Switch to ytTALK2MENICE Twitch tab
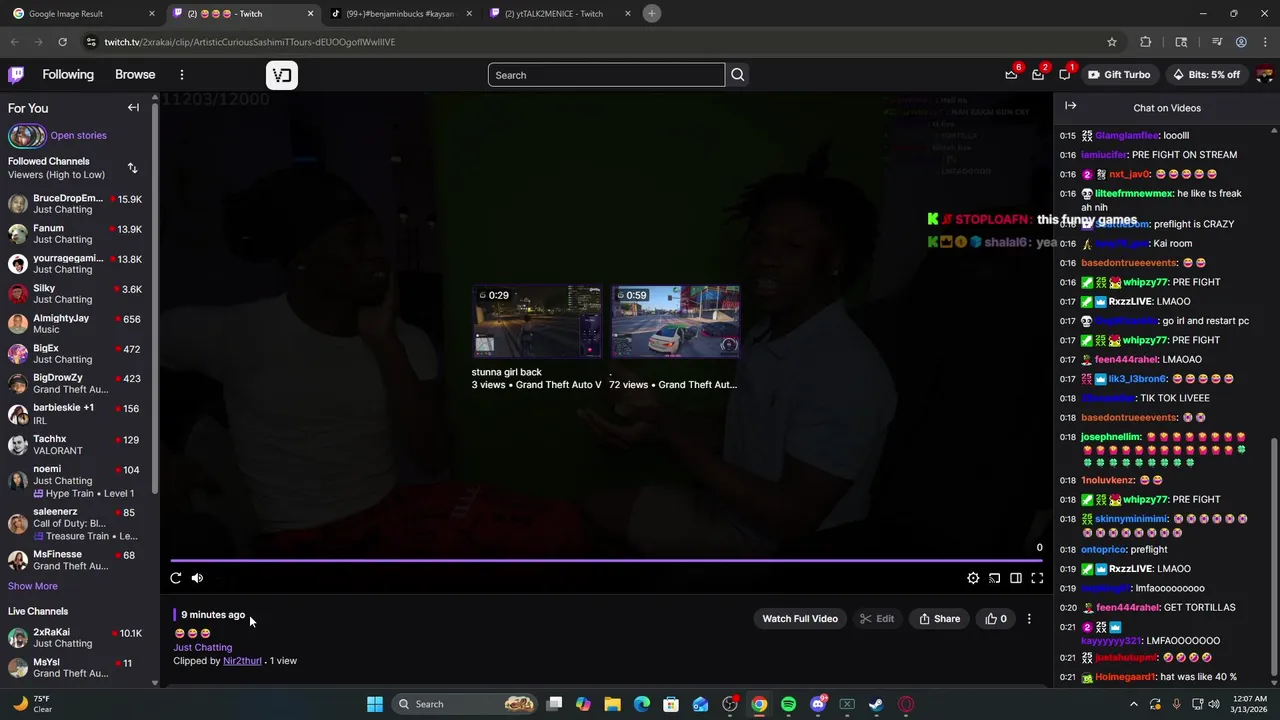1280x720 pixels. coord(560,14)
